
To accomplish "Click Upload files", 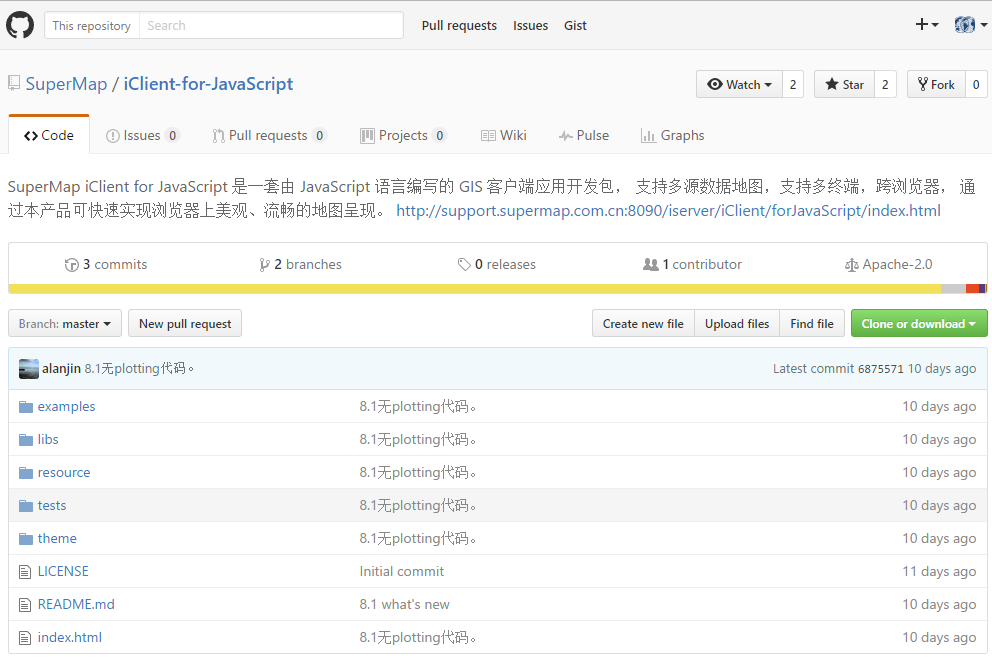I will tap(737, 323).
